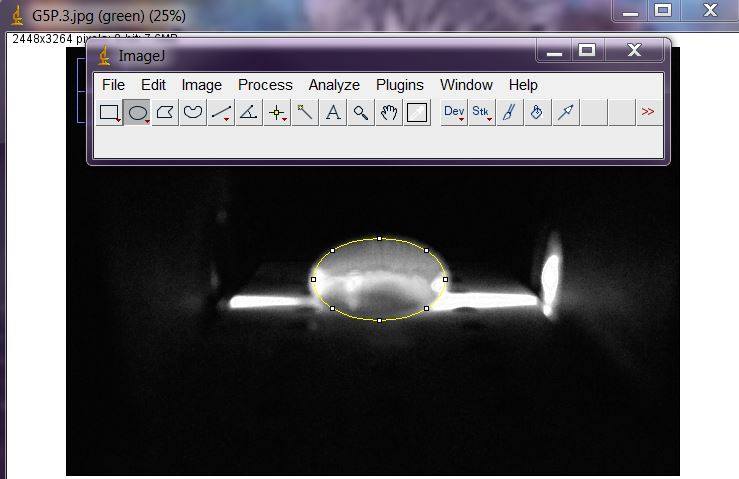Select the Angle tool
The image size is (739, 479).
[250, 113]
